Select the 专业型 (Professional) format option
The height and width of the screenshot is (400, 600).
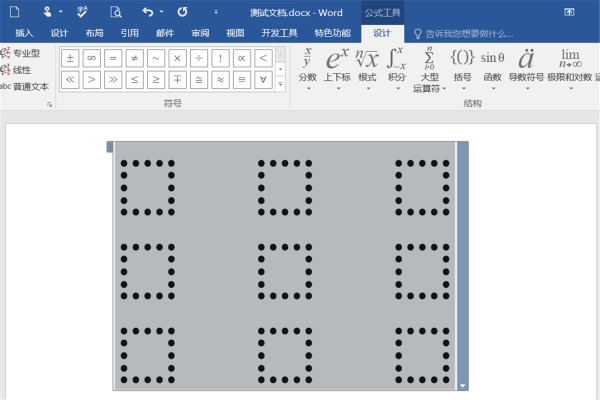point(26,53)
